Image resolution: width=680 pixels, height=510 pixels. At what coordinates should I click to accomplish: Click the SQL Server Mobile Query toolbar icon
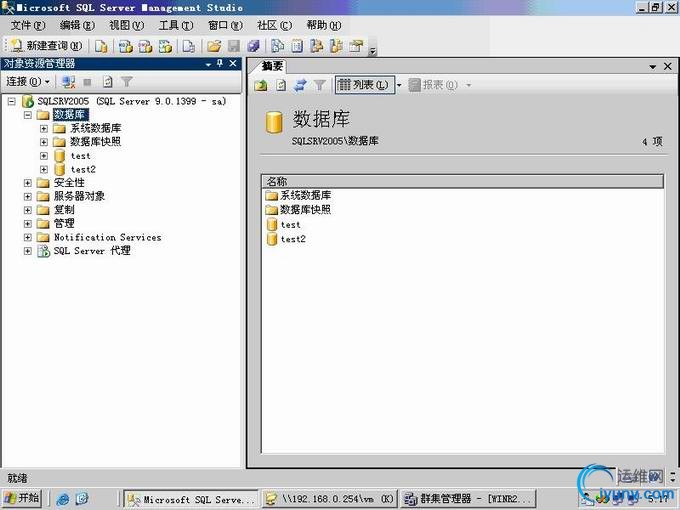coord(189,46)
